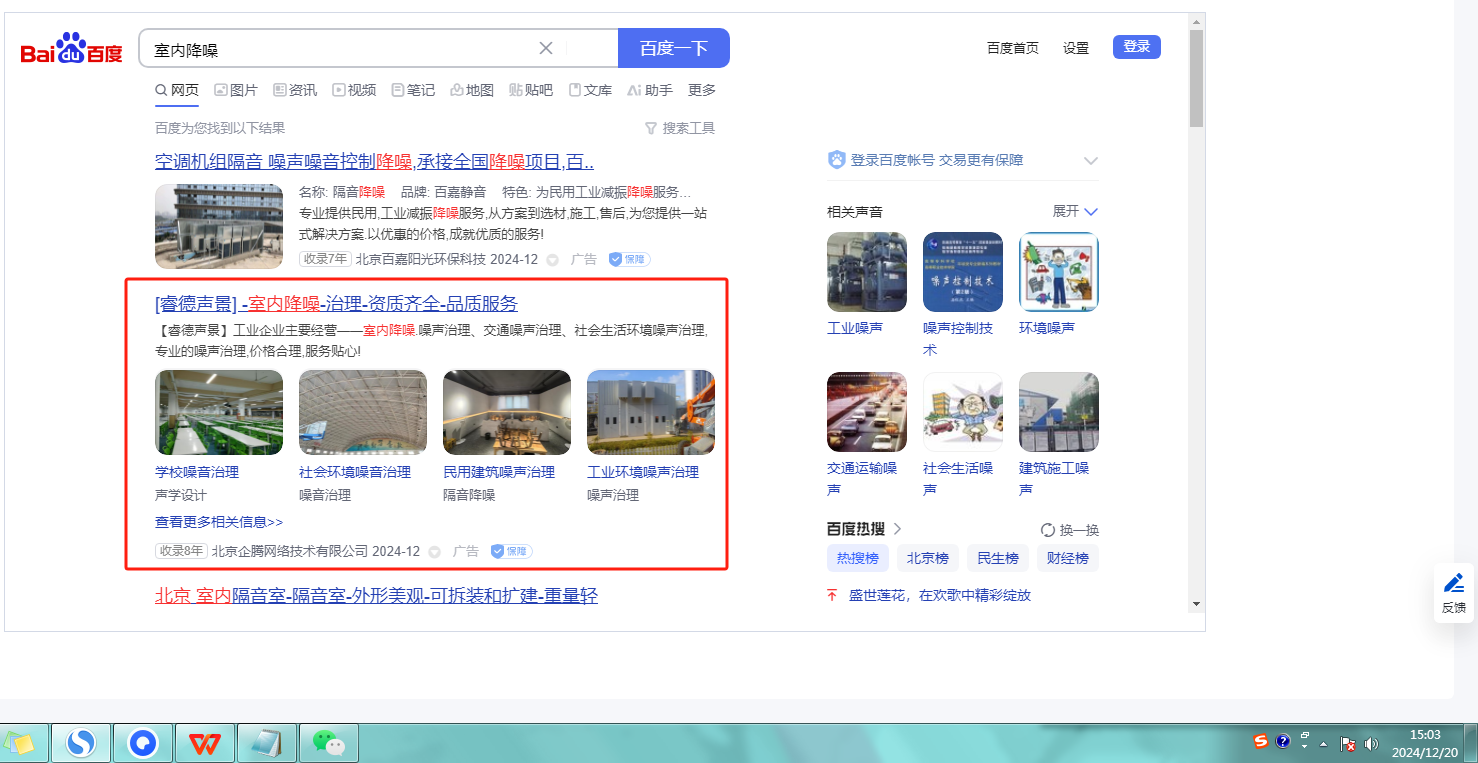1478x763 pixels.
Task: Open dropdown arrow next to 北京企腾网络技术有限公司 2024-12
Action: 434,552
